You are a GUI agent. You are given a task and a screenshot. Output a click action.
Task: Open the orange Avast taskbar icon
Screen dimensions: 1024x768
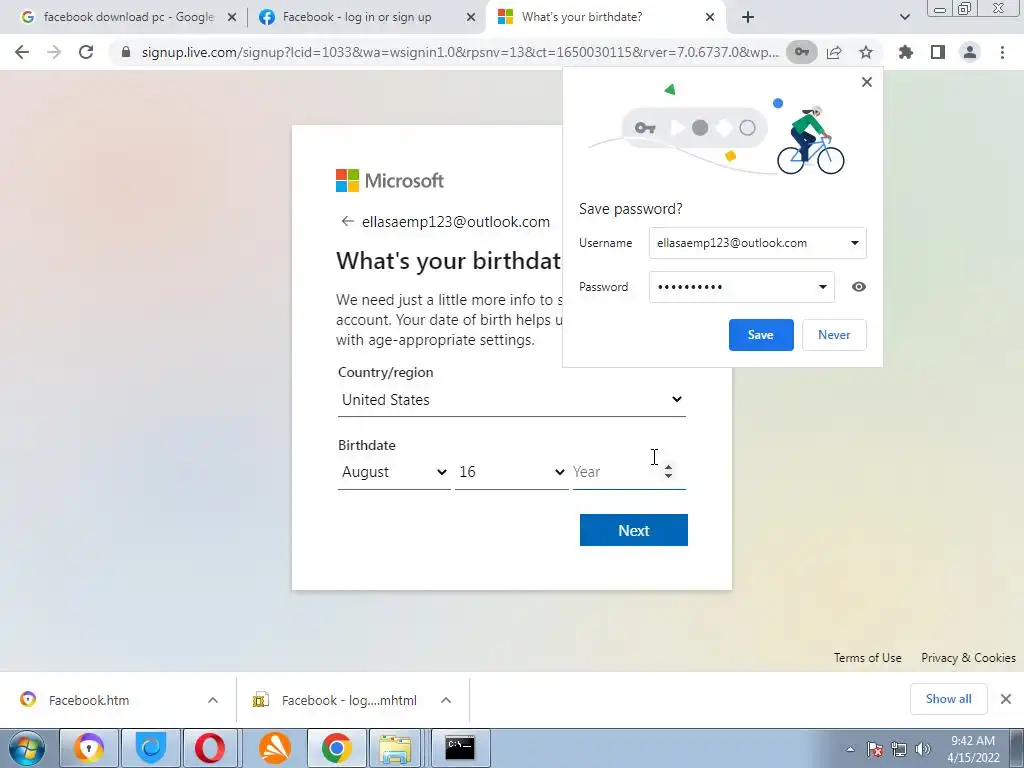275,748
